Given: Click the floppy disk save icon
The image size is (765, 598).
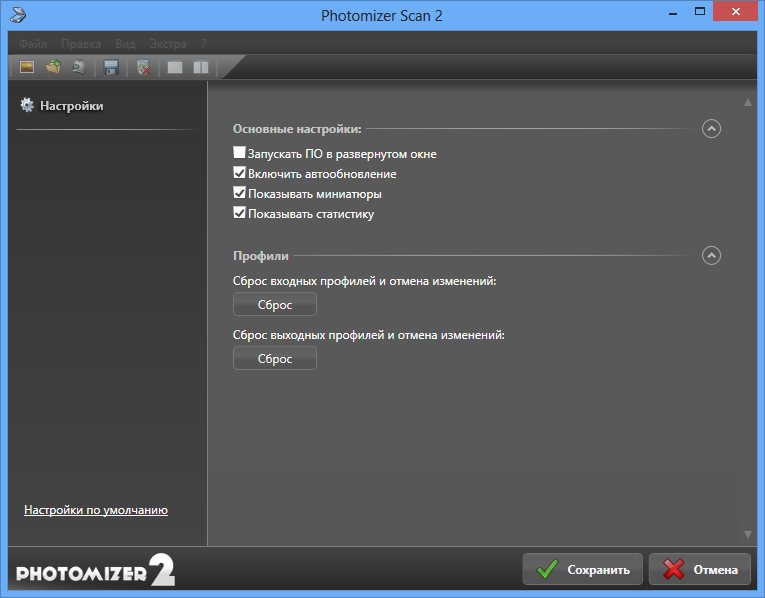Looking at the screenshot, I should click(111, 67).
